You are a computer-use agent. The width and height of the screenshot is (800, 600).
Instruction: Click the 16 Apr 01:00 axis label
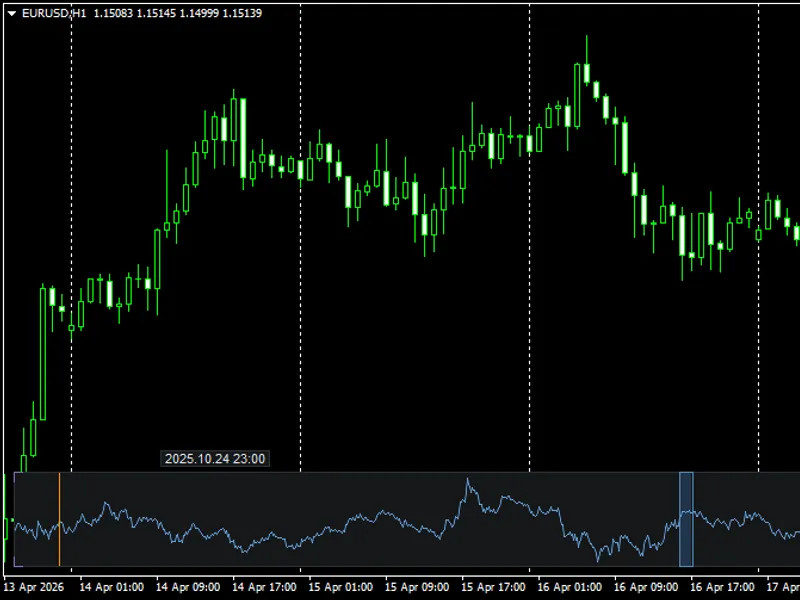tap(569, 587)
